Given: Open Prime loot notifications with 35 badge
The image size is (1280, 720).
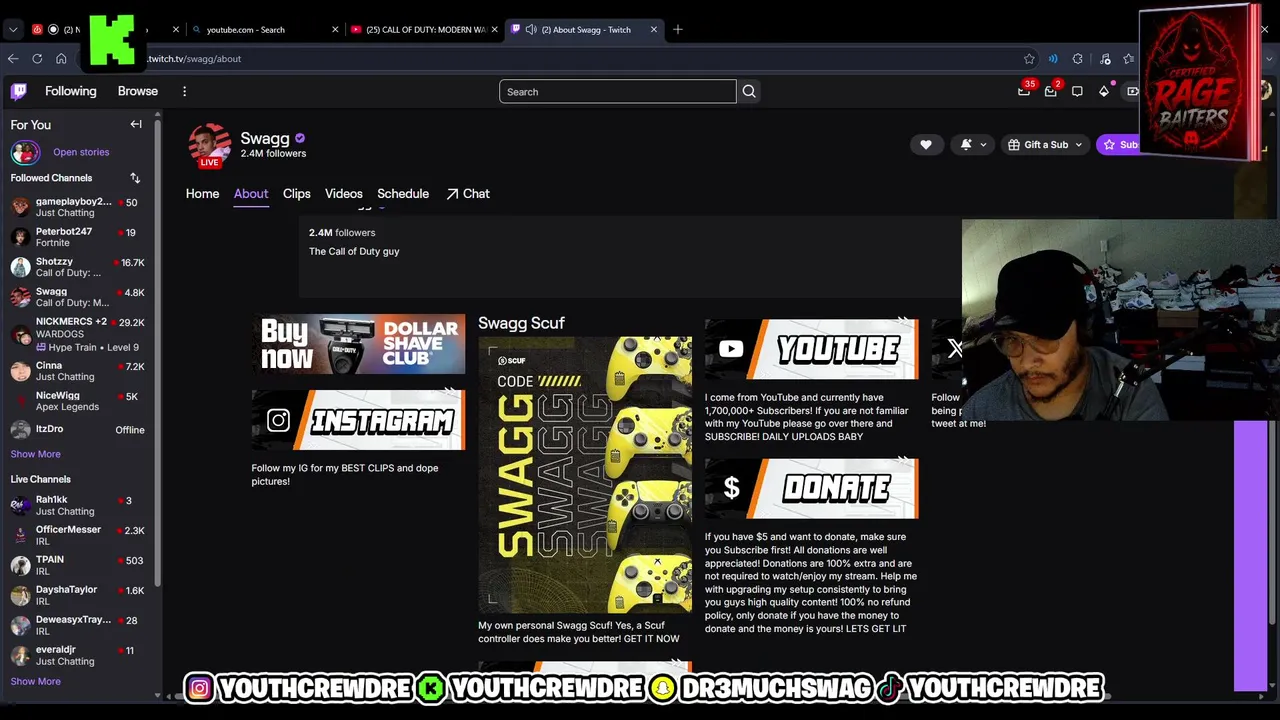Looking at the screenshot, I should pos(1024,91).
